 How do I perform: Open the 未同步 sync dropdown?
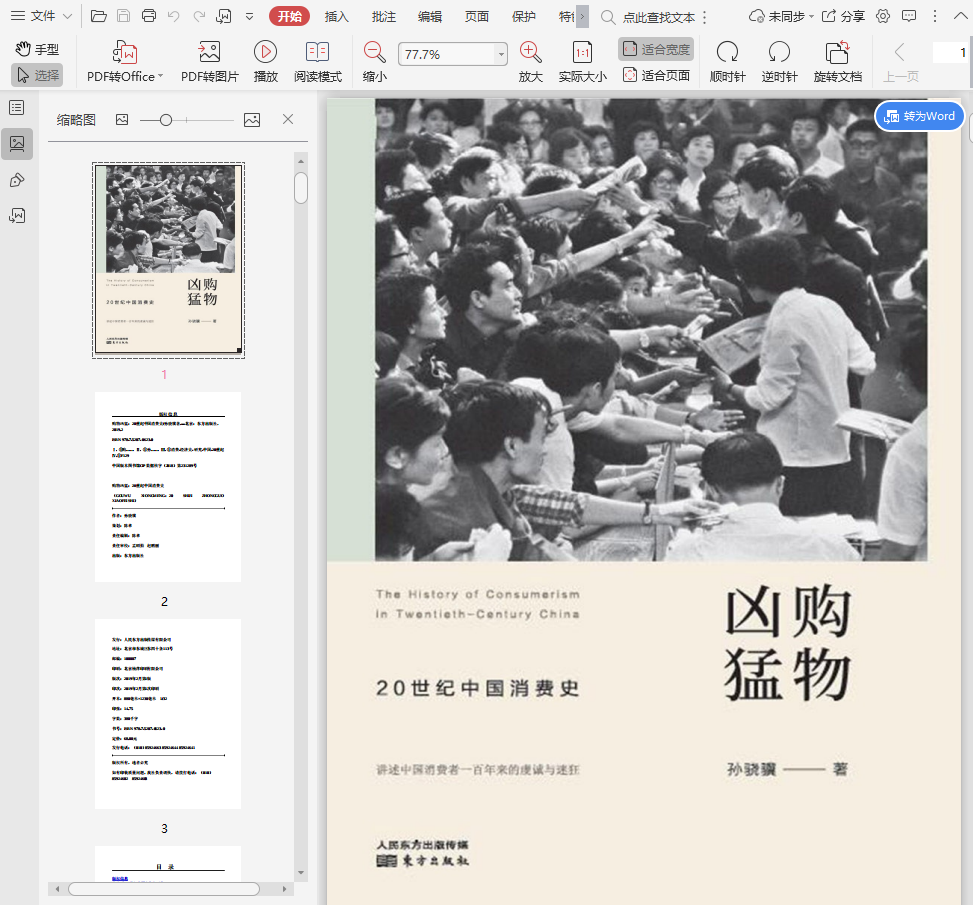(781, 17)
